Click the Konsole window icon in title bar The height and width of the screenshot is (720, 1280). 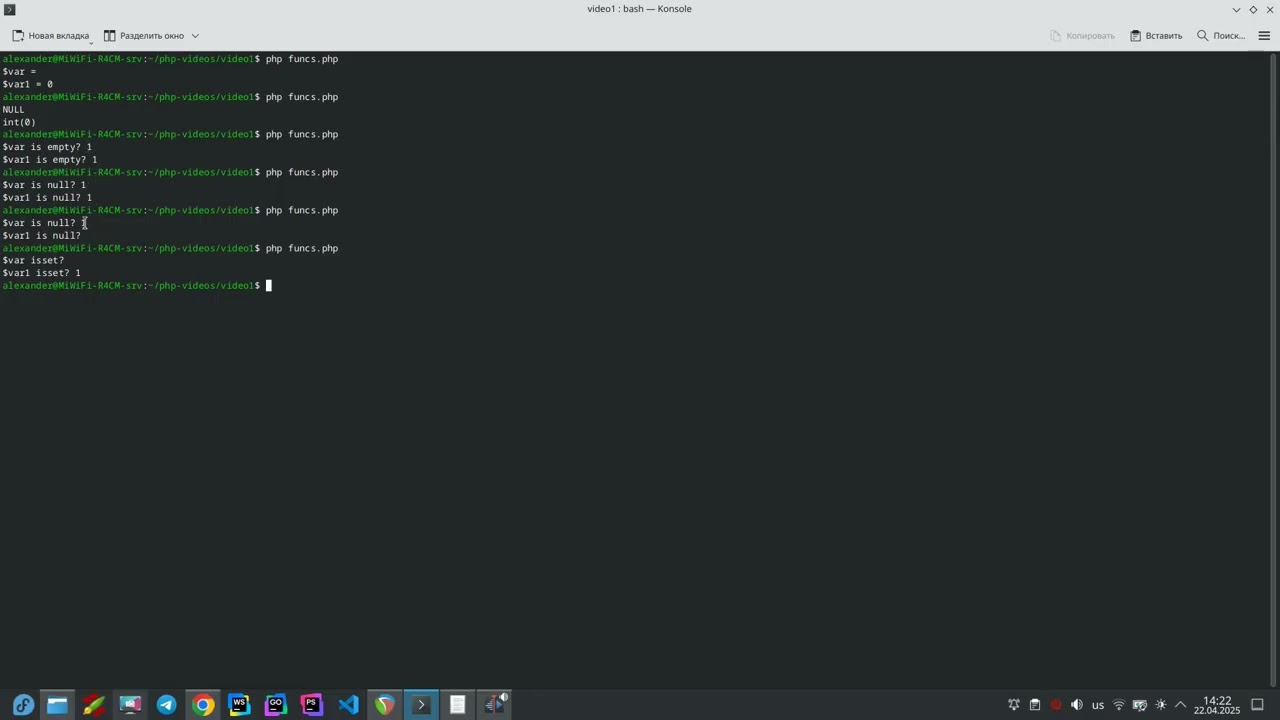9,9
